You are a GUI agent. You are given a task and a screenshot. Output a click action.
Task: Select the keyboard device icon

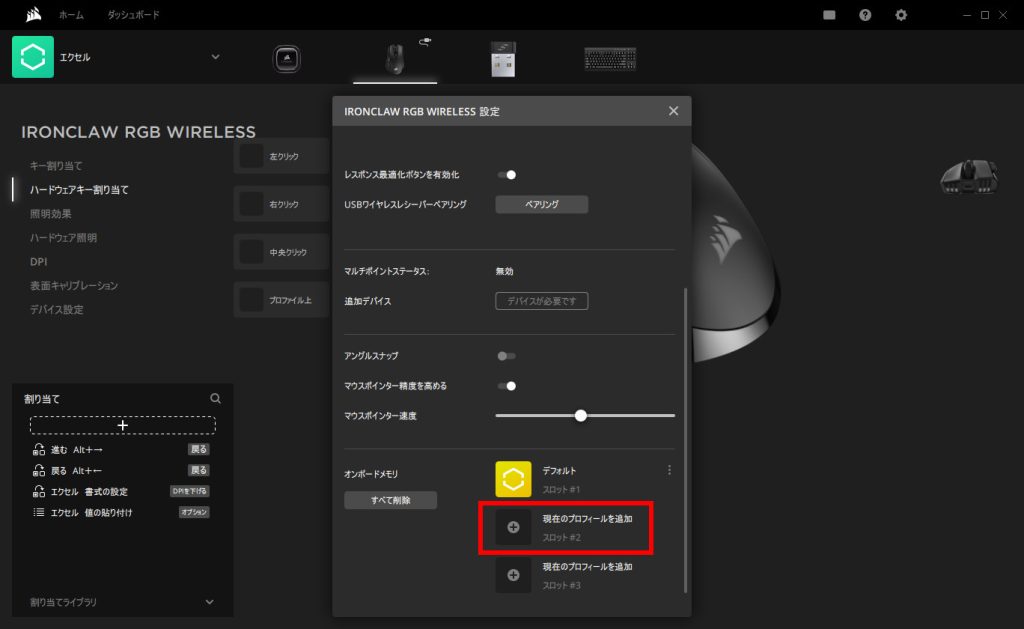(x=610, y=59)
